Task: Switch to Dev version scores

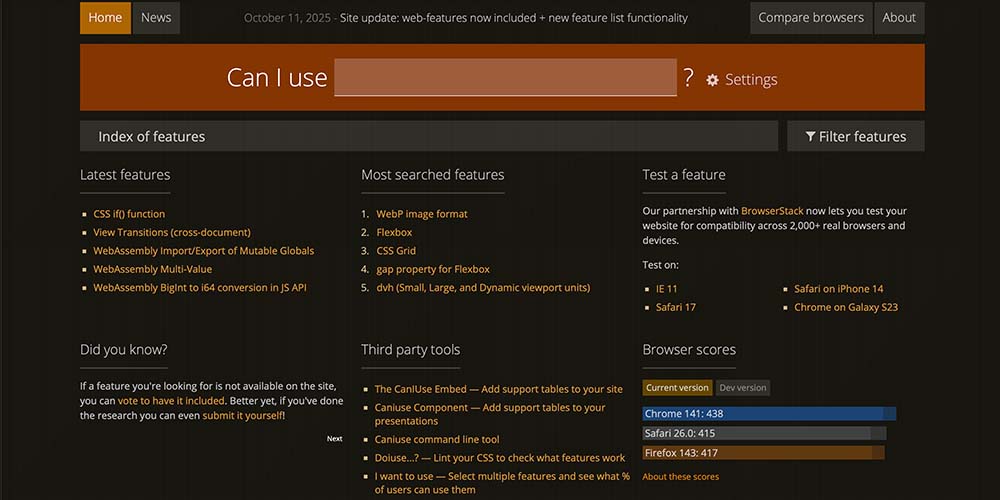Action: pyautogui.click(x=742, y=388)
